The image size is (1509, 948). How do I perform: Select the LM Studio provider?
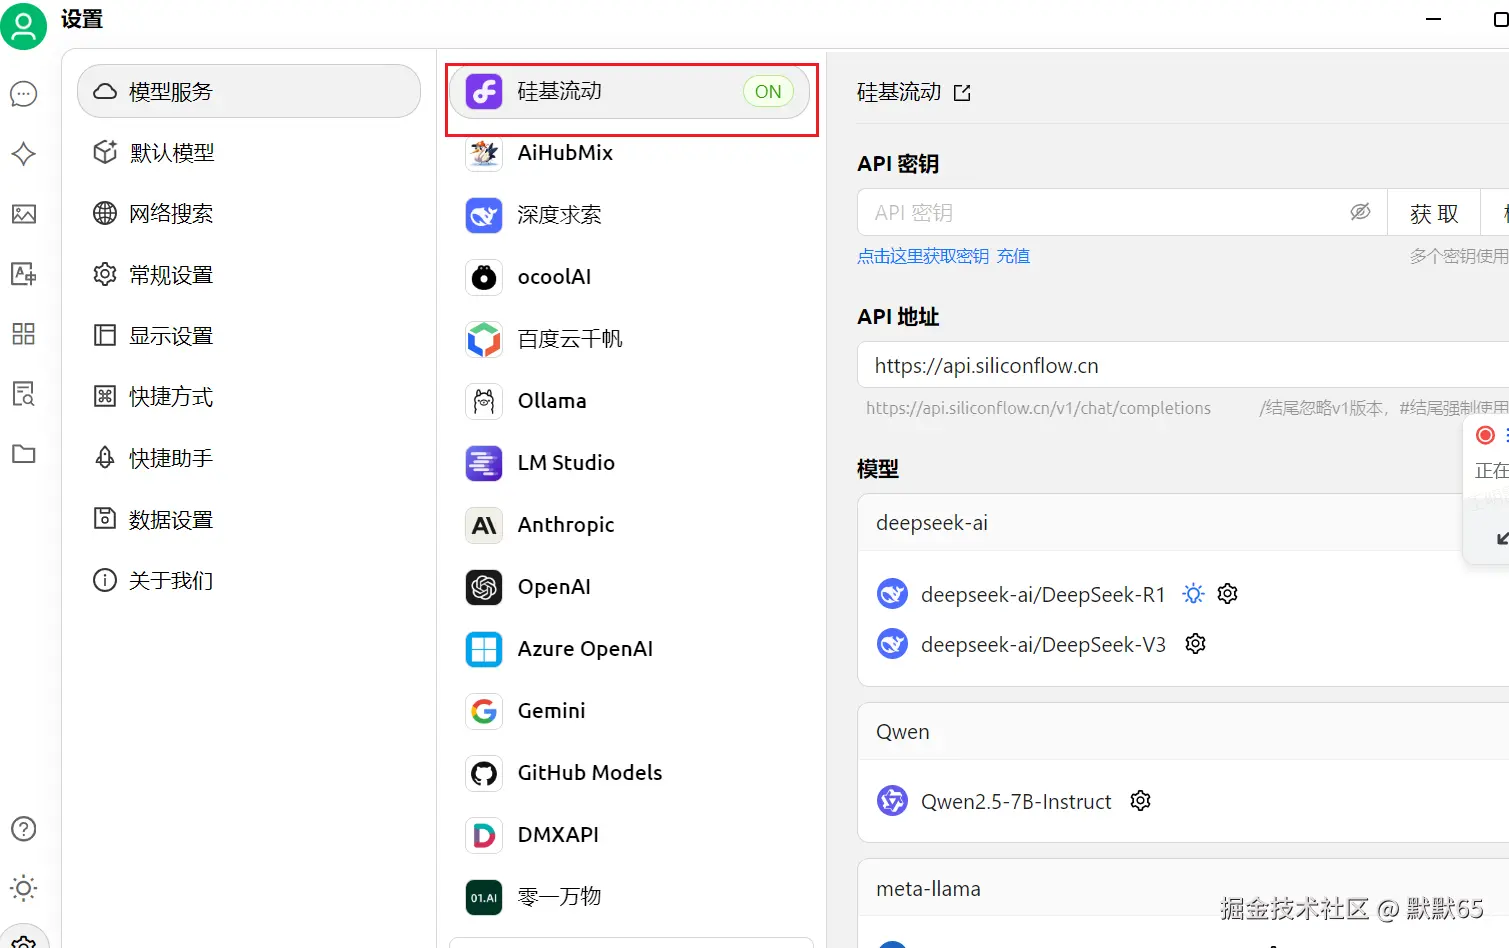(630, 463)
